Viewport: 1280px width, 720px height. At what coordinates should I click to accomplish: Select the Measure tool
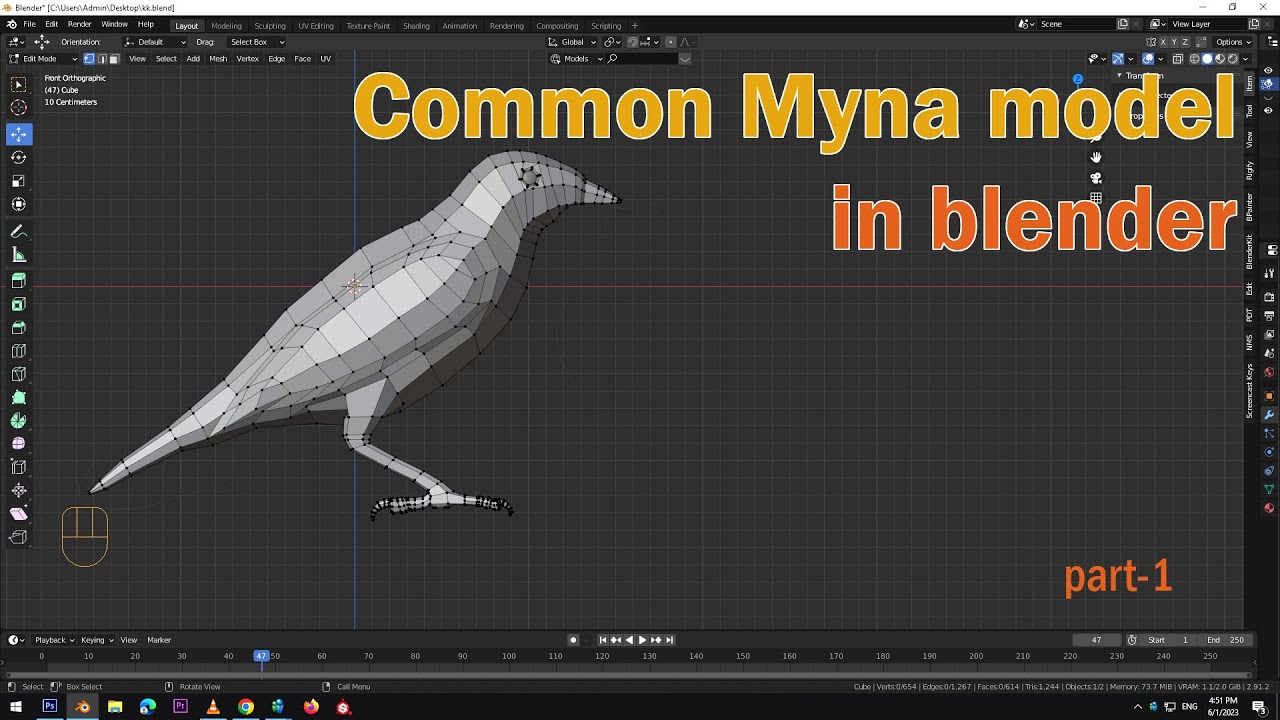(x=18, y=255)
